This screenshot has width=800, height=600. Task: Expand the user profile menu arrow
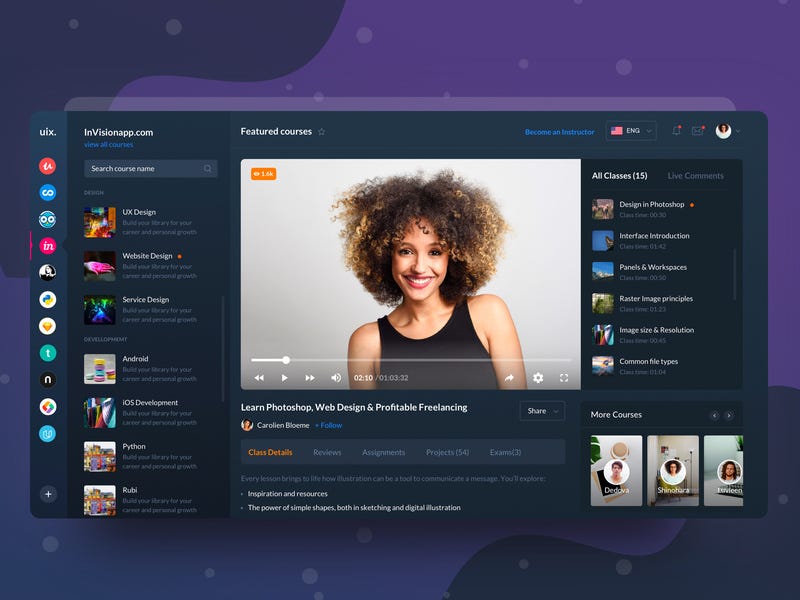pyautogui.click(x=738, y=131)
